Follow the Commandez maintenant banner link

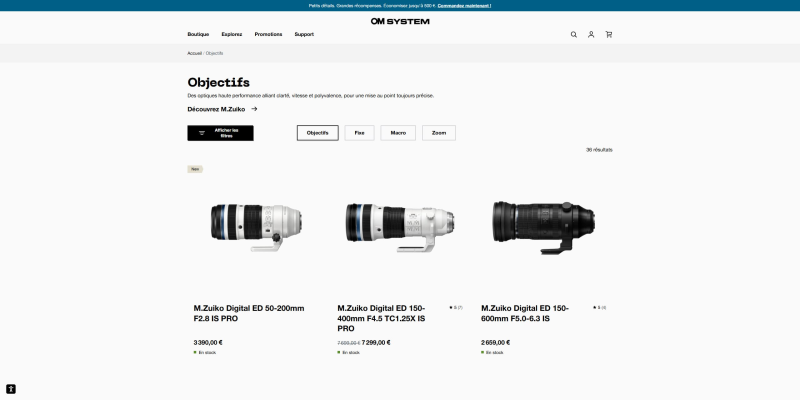pos(464,6)
